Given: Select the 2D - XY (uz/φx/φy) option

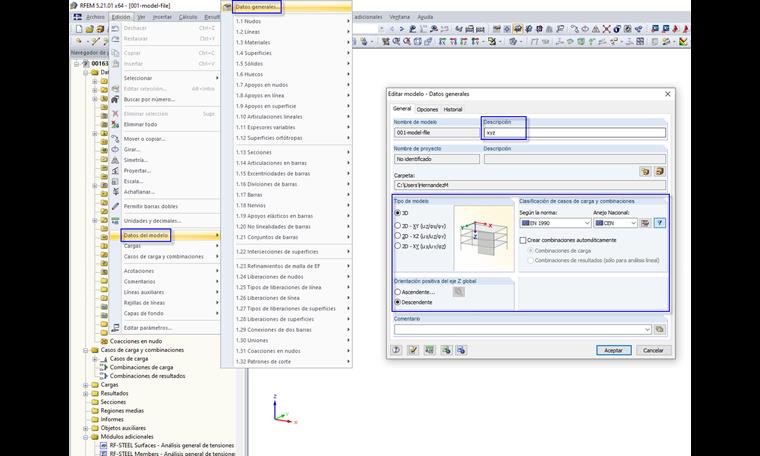Looking at the screenshot, I should [x=397, y=226].
